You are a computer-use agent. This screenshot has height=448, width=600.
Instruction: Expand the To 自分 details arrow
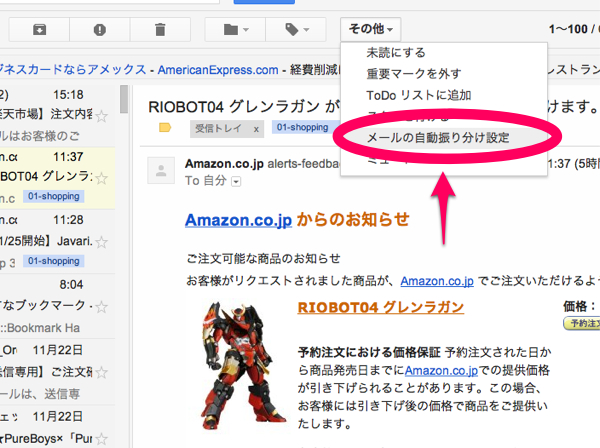tap(236, 182)
